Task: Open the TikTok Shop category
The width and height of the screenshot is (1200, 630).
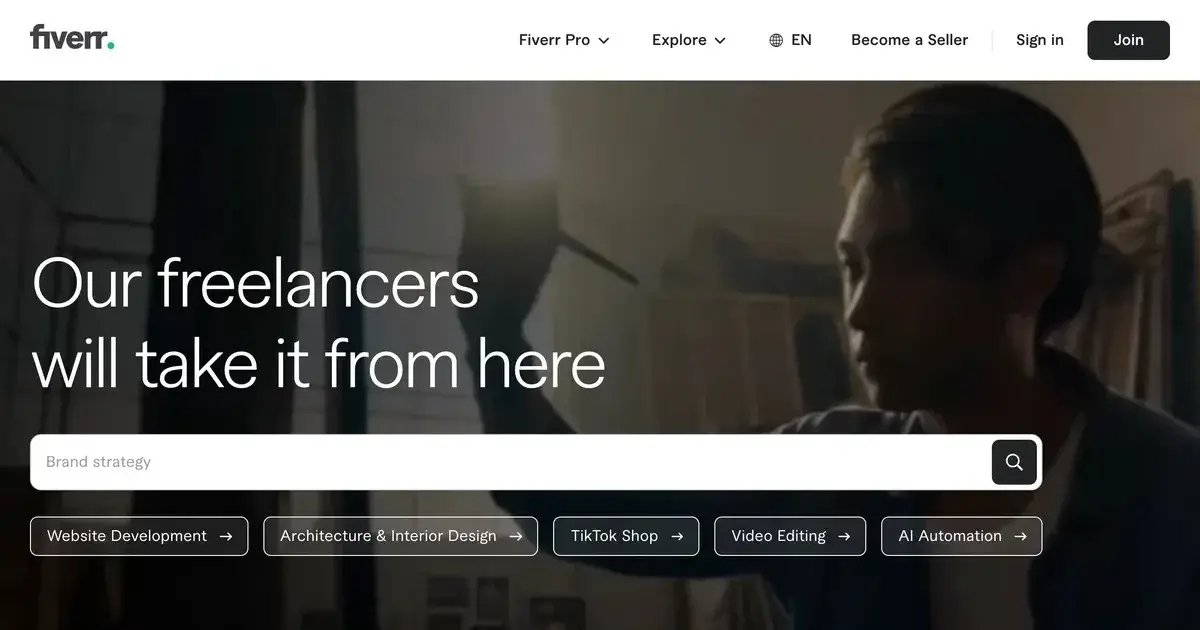Action: coord(626,536)
